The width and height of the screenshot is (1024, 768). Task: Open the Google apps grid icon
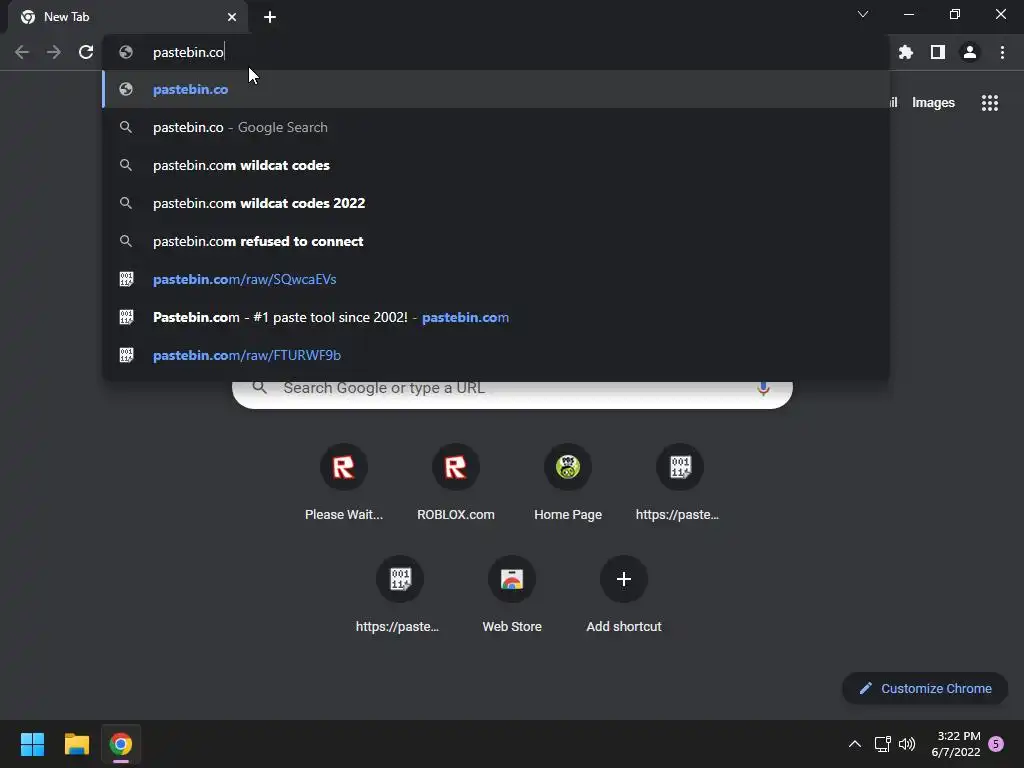(990, 103)
